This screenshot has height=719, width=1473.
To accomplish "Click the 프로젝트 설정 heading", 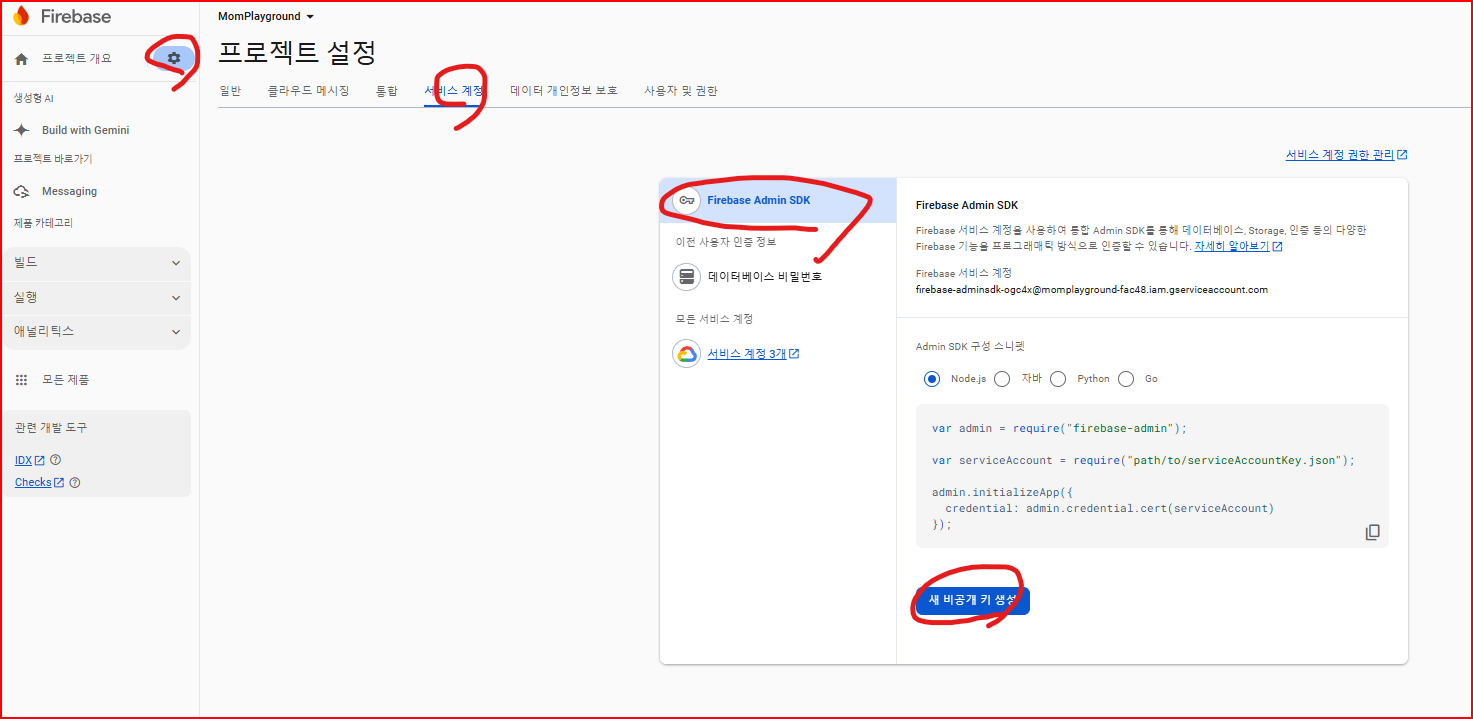I will (x=297, y=52).
